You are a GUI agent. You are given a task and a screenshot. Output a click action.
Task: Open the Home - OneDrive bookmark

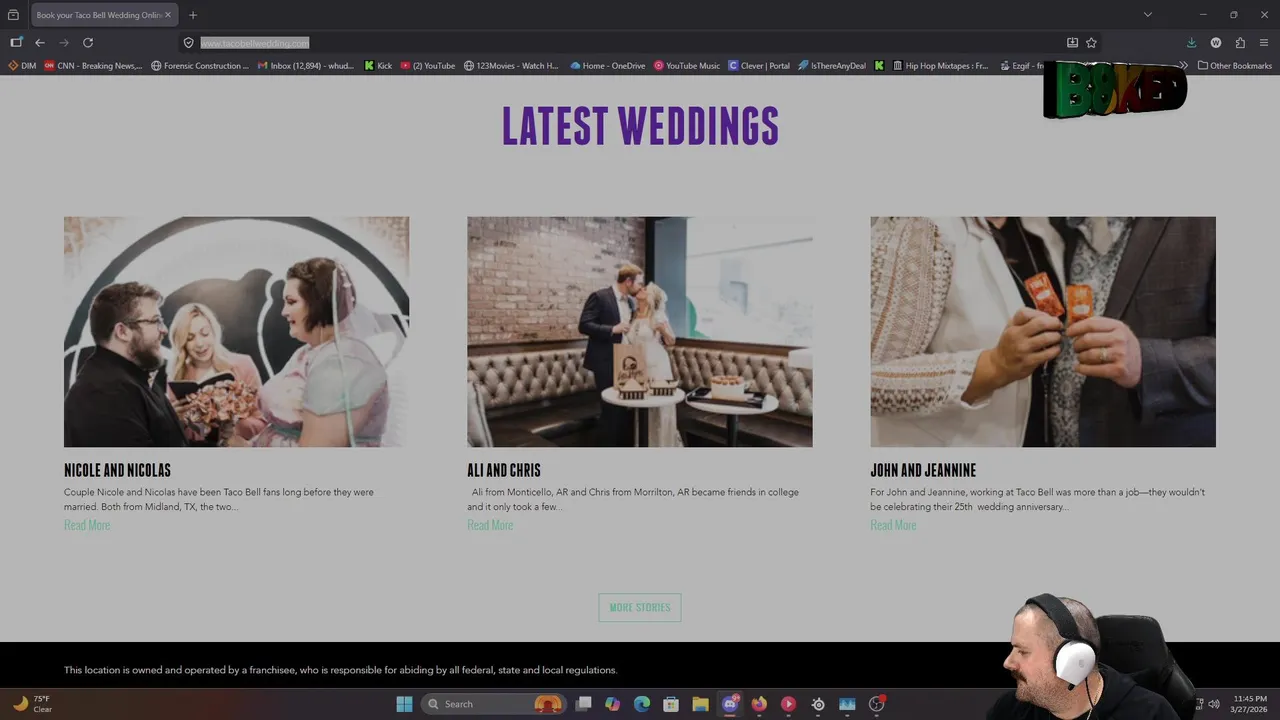pyautogui.click(x=607, y=66)
